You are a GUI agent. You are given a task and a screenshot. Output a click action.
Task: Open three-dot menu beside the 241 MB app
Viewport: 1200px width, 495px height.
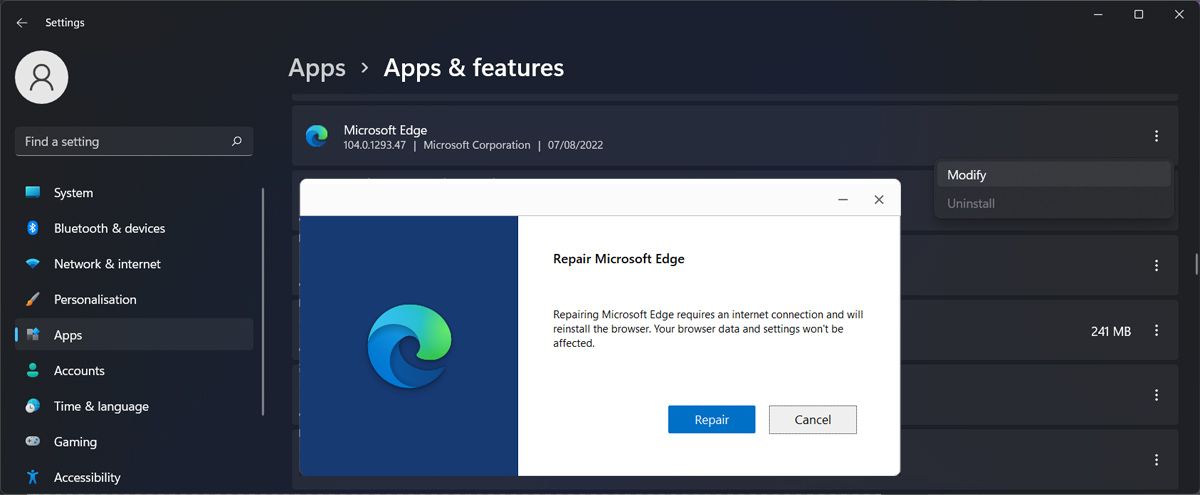pos(1156,331)
